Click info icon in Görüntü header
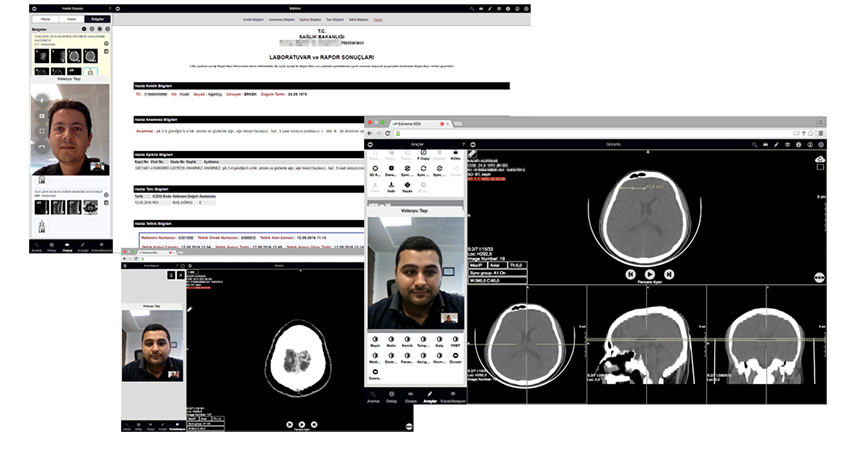 coord(799,144)
